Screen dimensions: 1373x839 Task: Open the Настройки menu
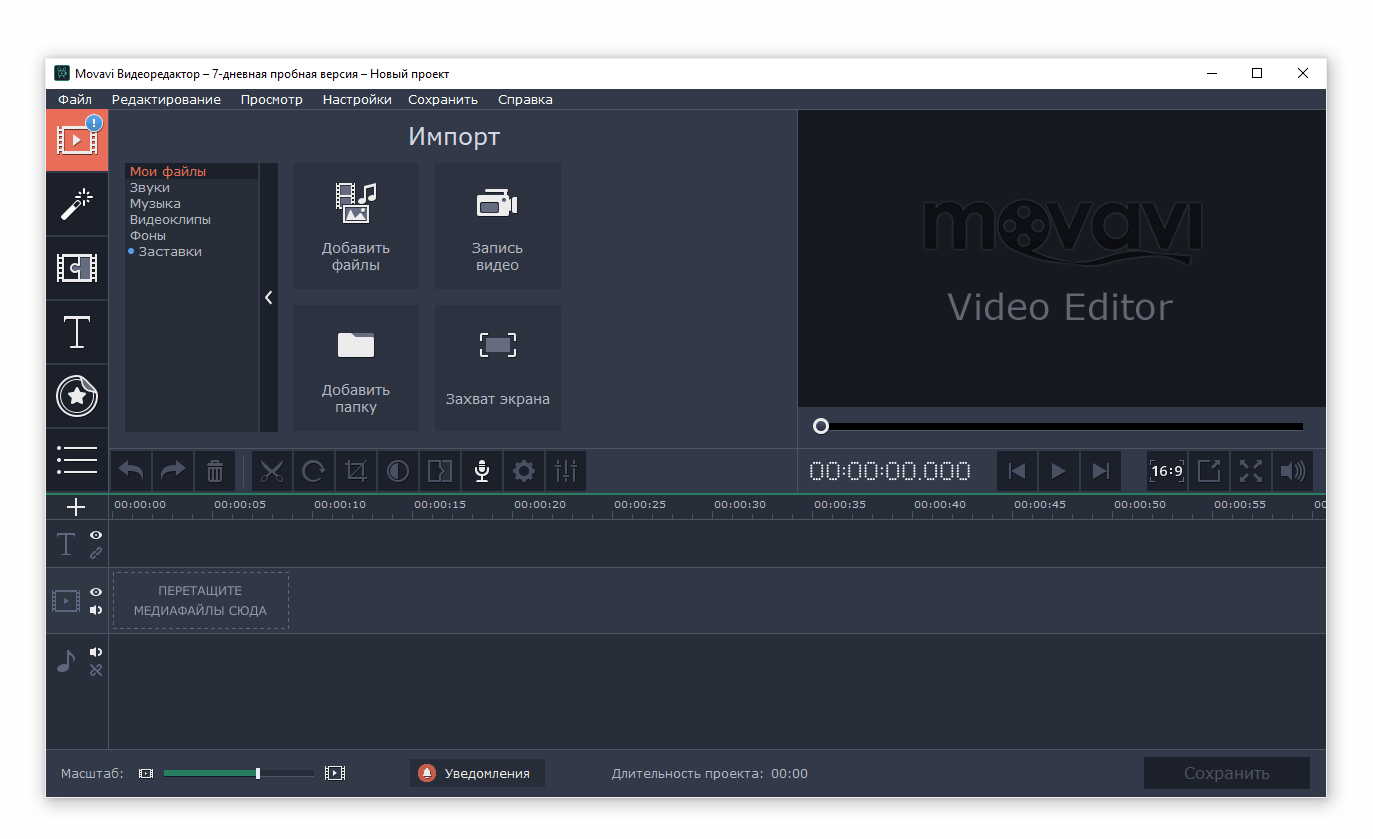[x=356, y=100]
